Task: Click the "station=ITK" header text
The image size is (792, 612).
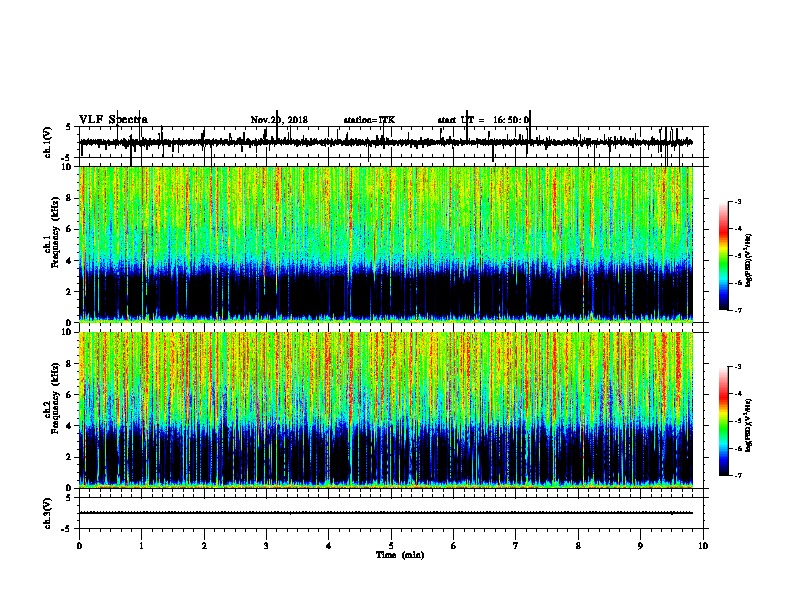Action: pyautogui.click(x=369, y=120)
